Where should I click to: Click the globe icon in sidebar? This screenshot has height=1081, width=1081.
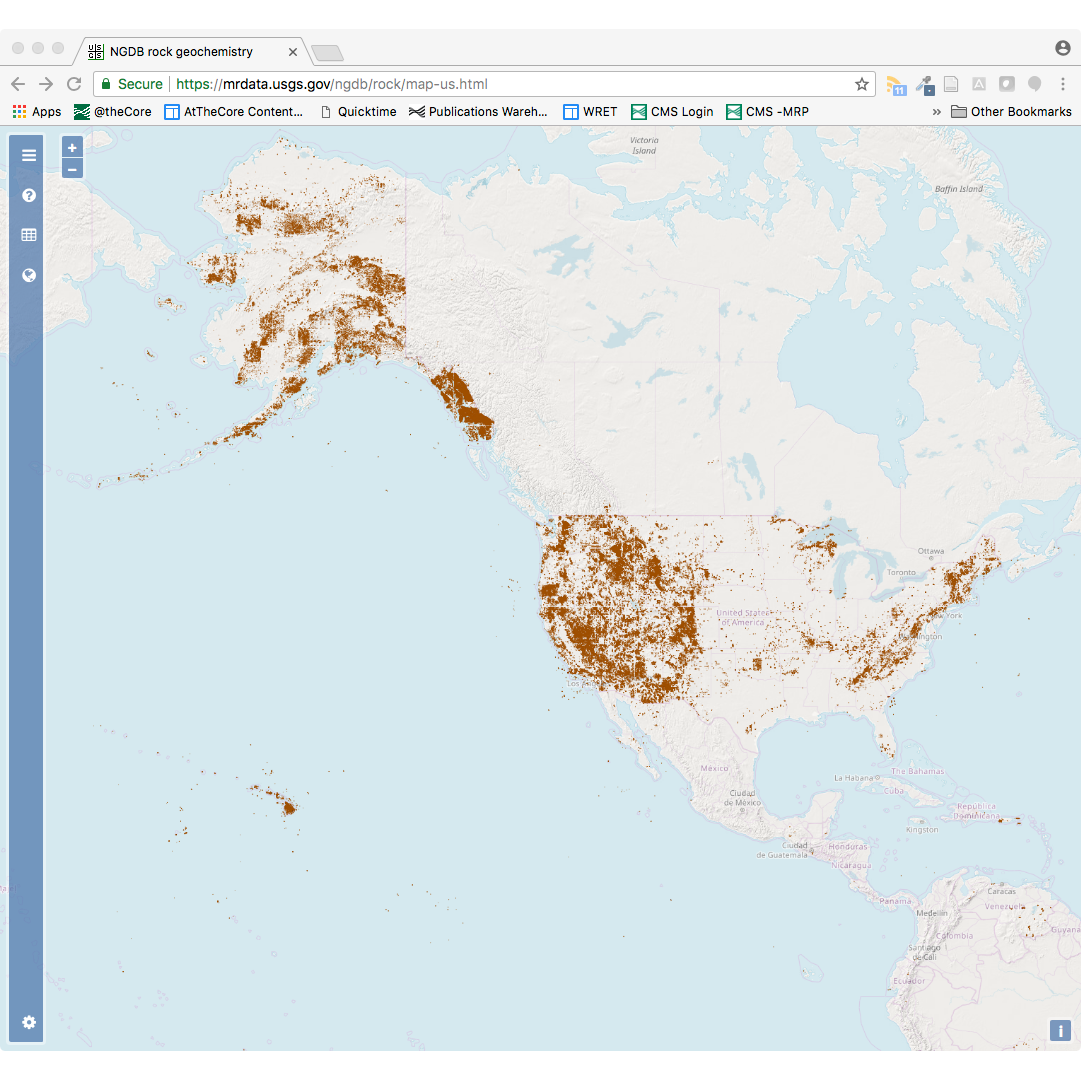tap(28, 275)
